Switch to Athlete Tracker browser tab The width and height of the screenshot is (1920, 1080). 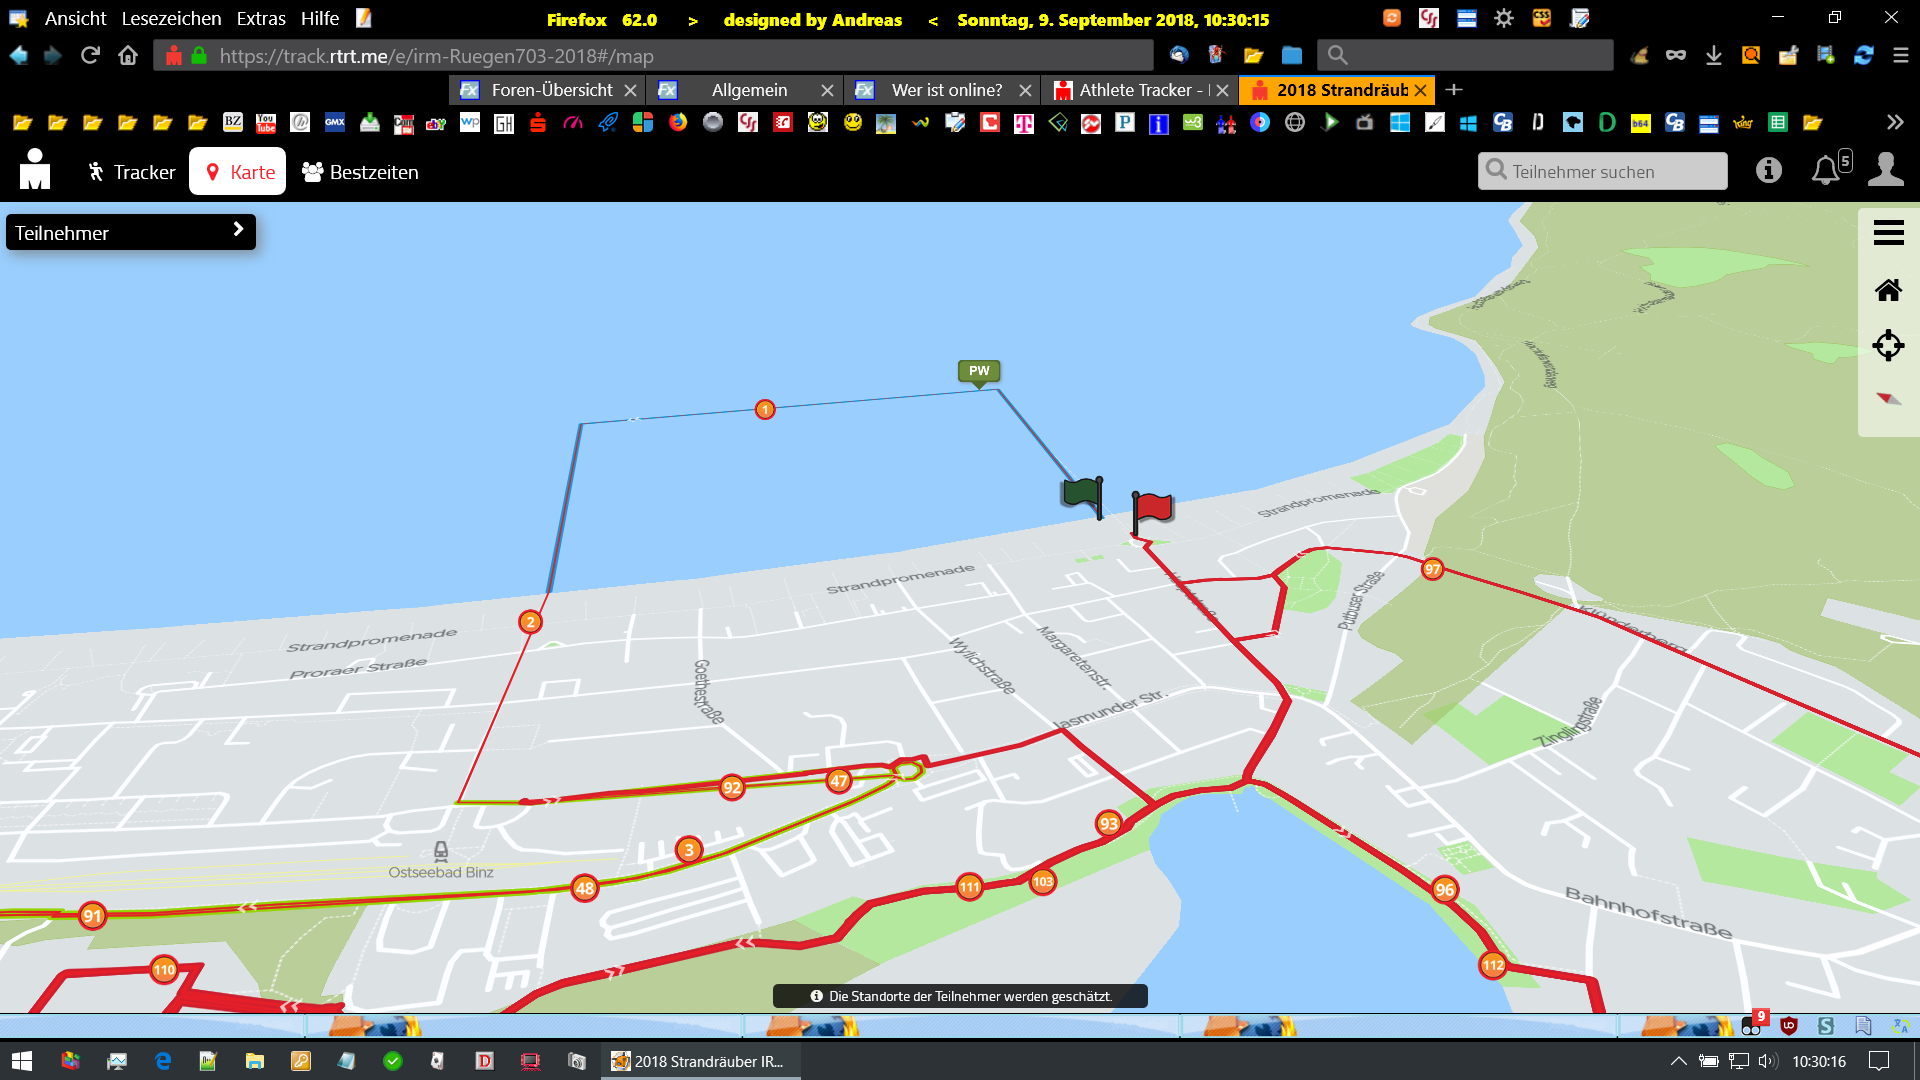(1134, 90)
